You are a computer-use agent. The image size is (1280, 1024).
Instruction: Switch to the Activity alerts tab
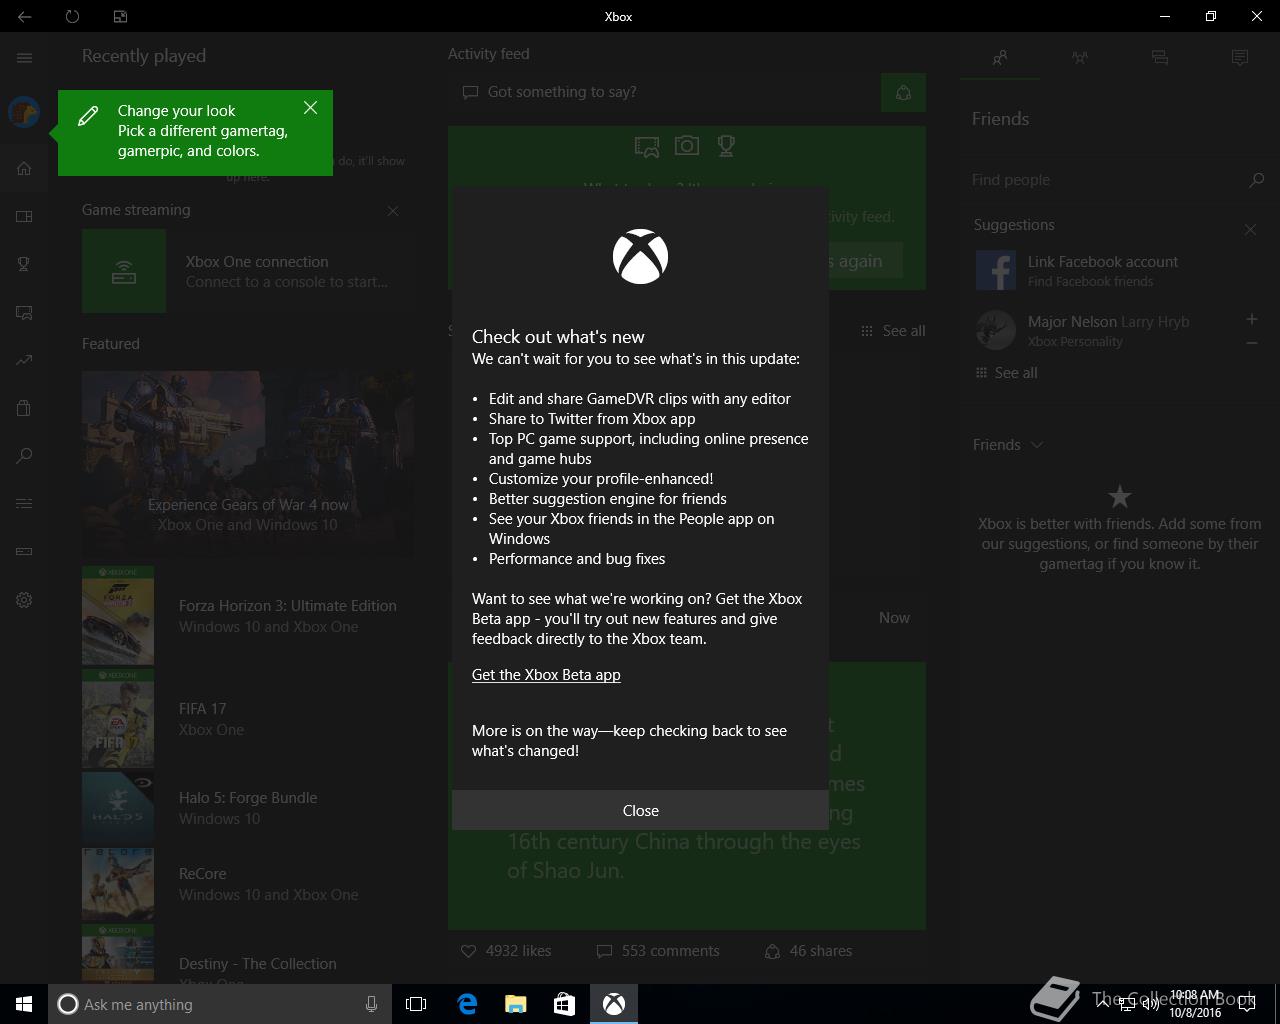coord(1240,58)
